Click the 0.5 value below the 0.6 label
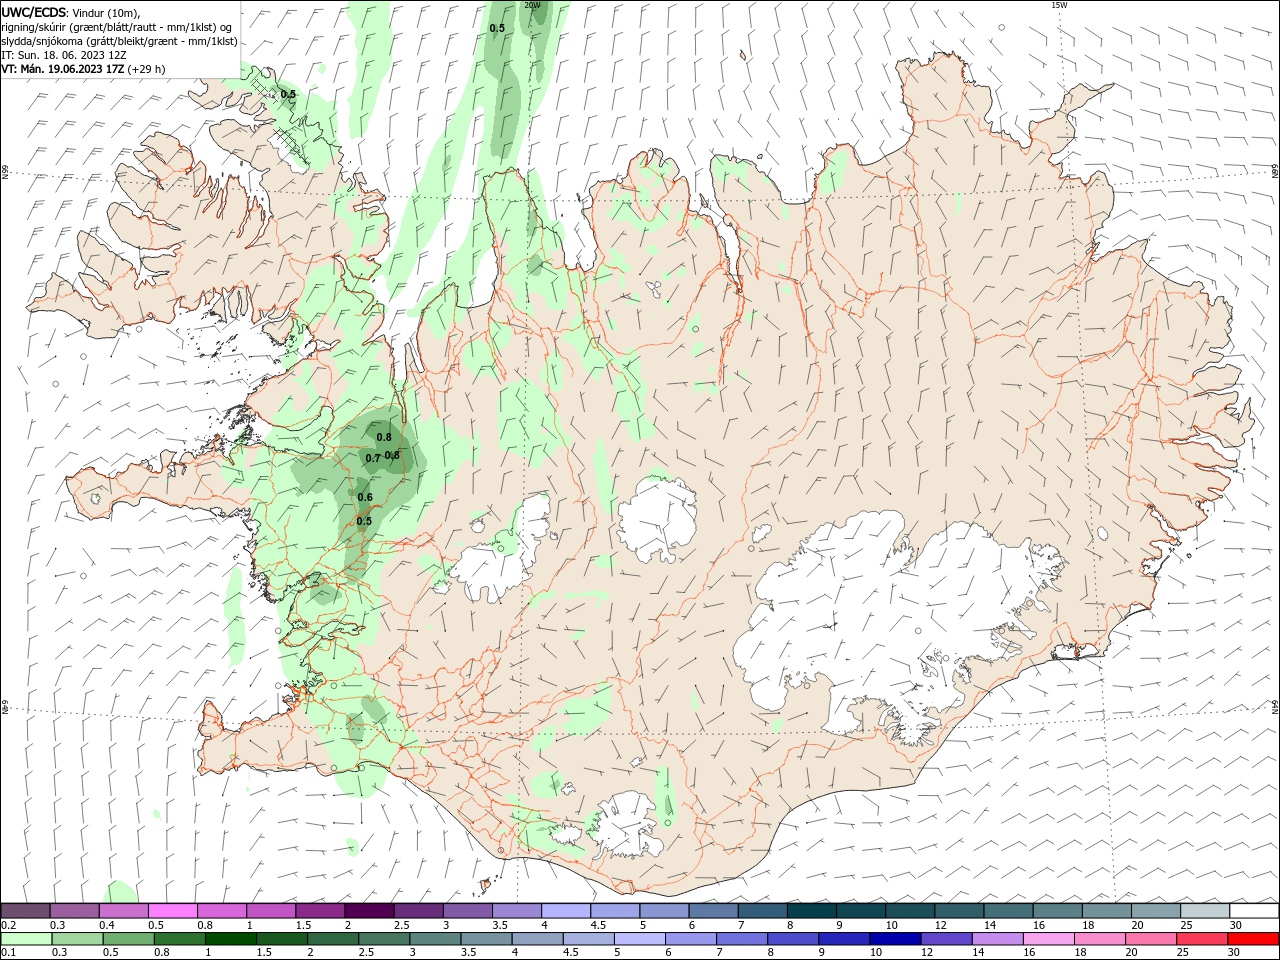1280x960 pixels. tap(364, 521)
